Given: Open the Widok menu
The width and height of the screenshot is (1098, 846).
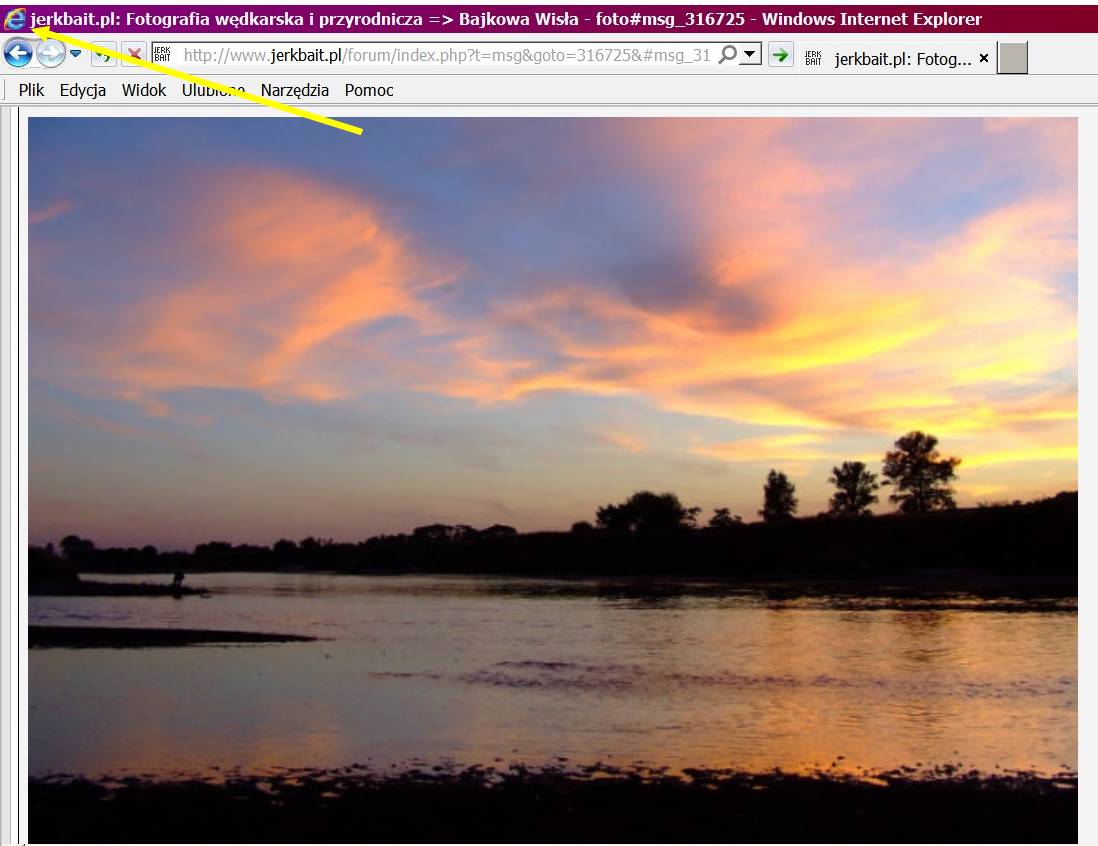Looking at the screenshot, I should point(144,90).
